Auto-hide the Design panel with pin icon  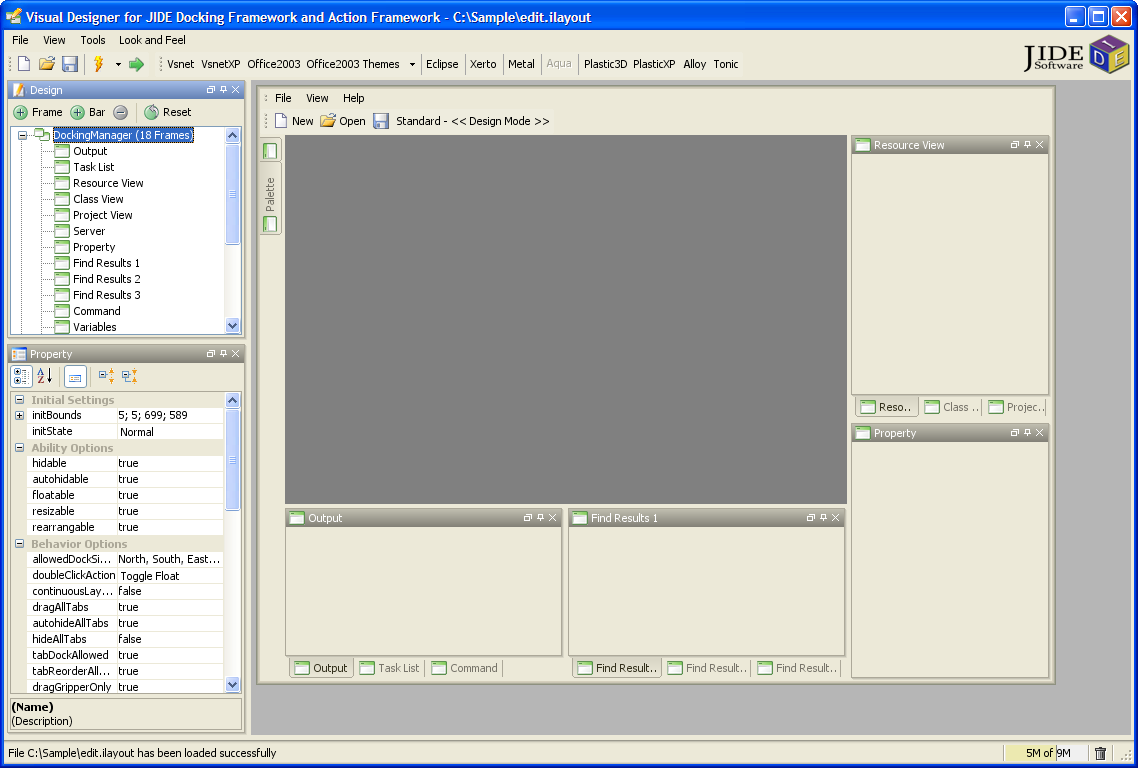click(223, 89)
